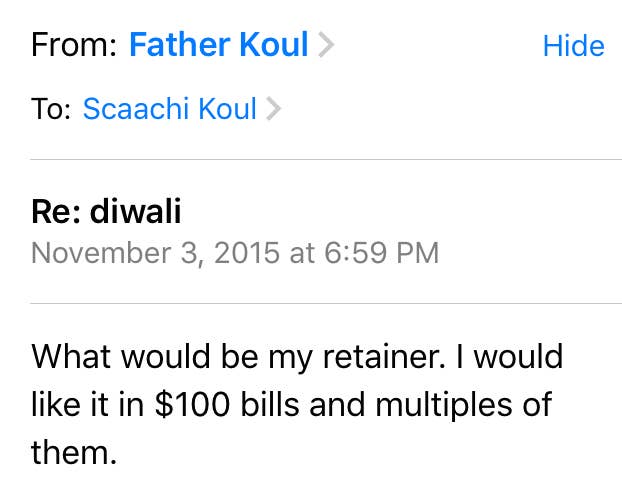
Task: Click the "To:" field label
Action: pyautogui.click(x=50, y=109)
